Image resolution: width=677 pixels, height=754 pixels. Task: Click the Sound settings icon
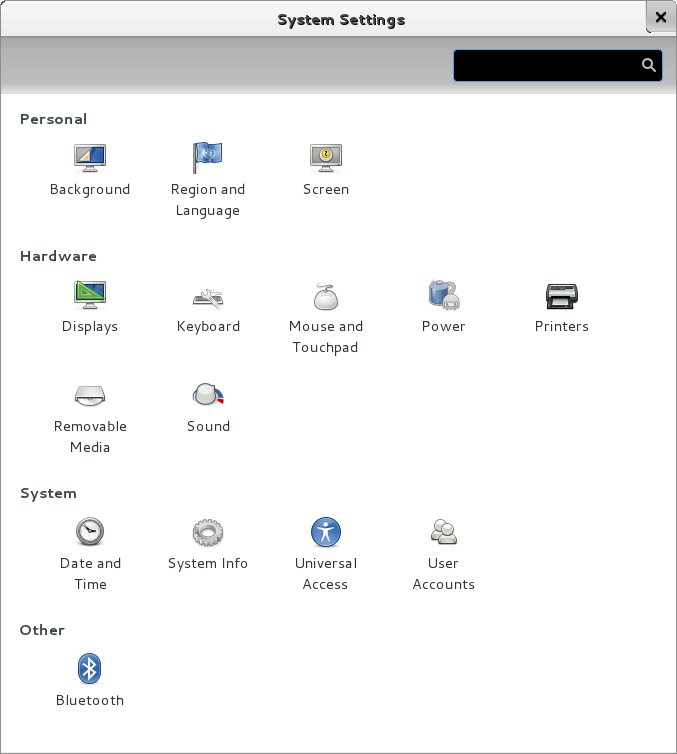click(x=208, y=395)
